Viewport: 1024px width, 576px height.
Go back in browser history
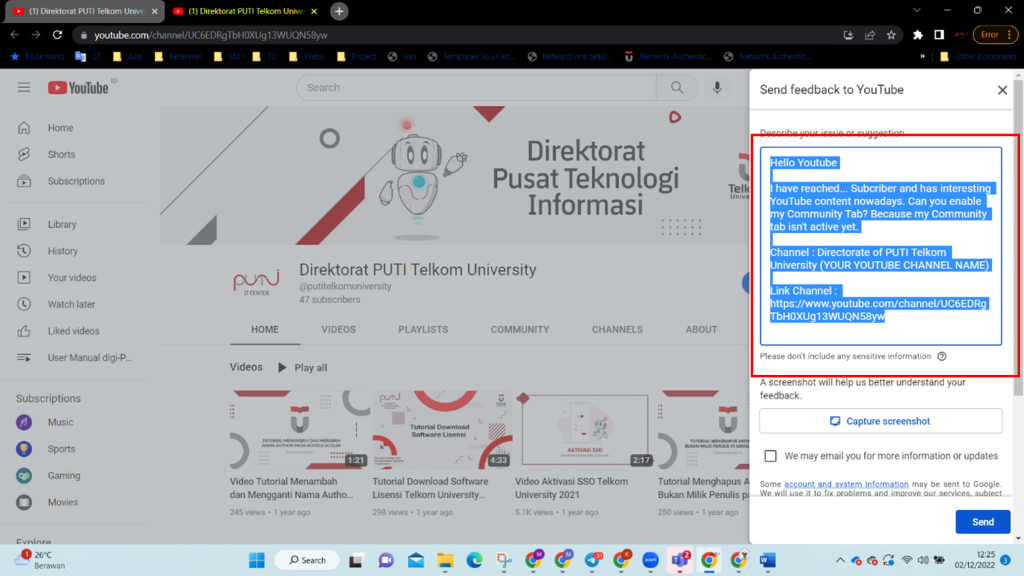pos(14,35)
